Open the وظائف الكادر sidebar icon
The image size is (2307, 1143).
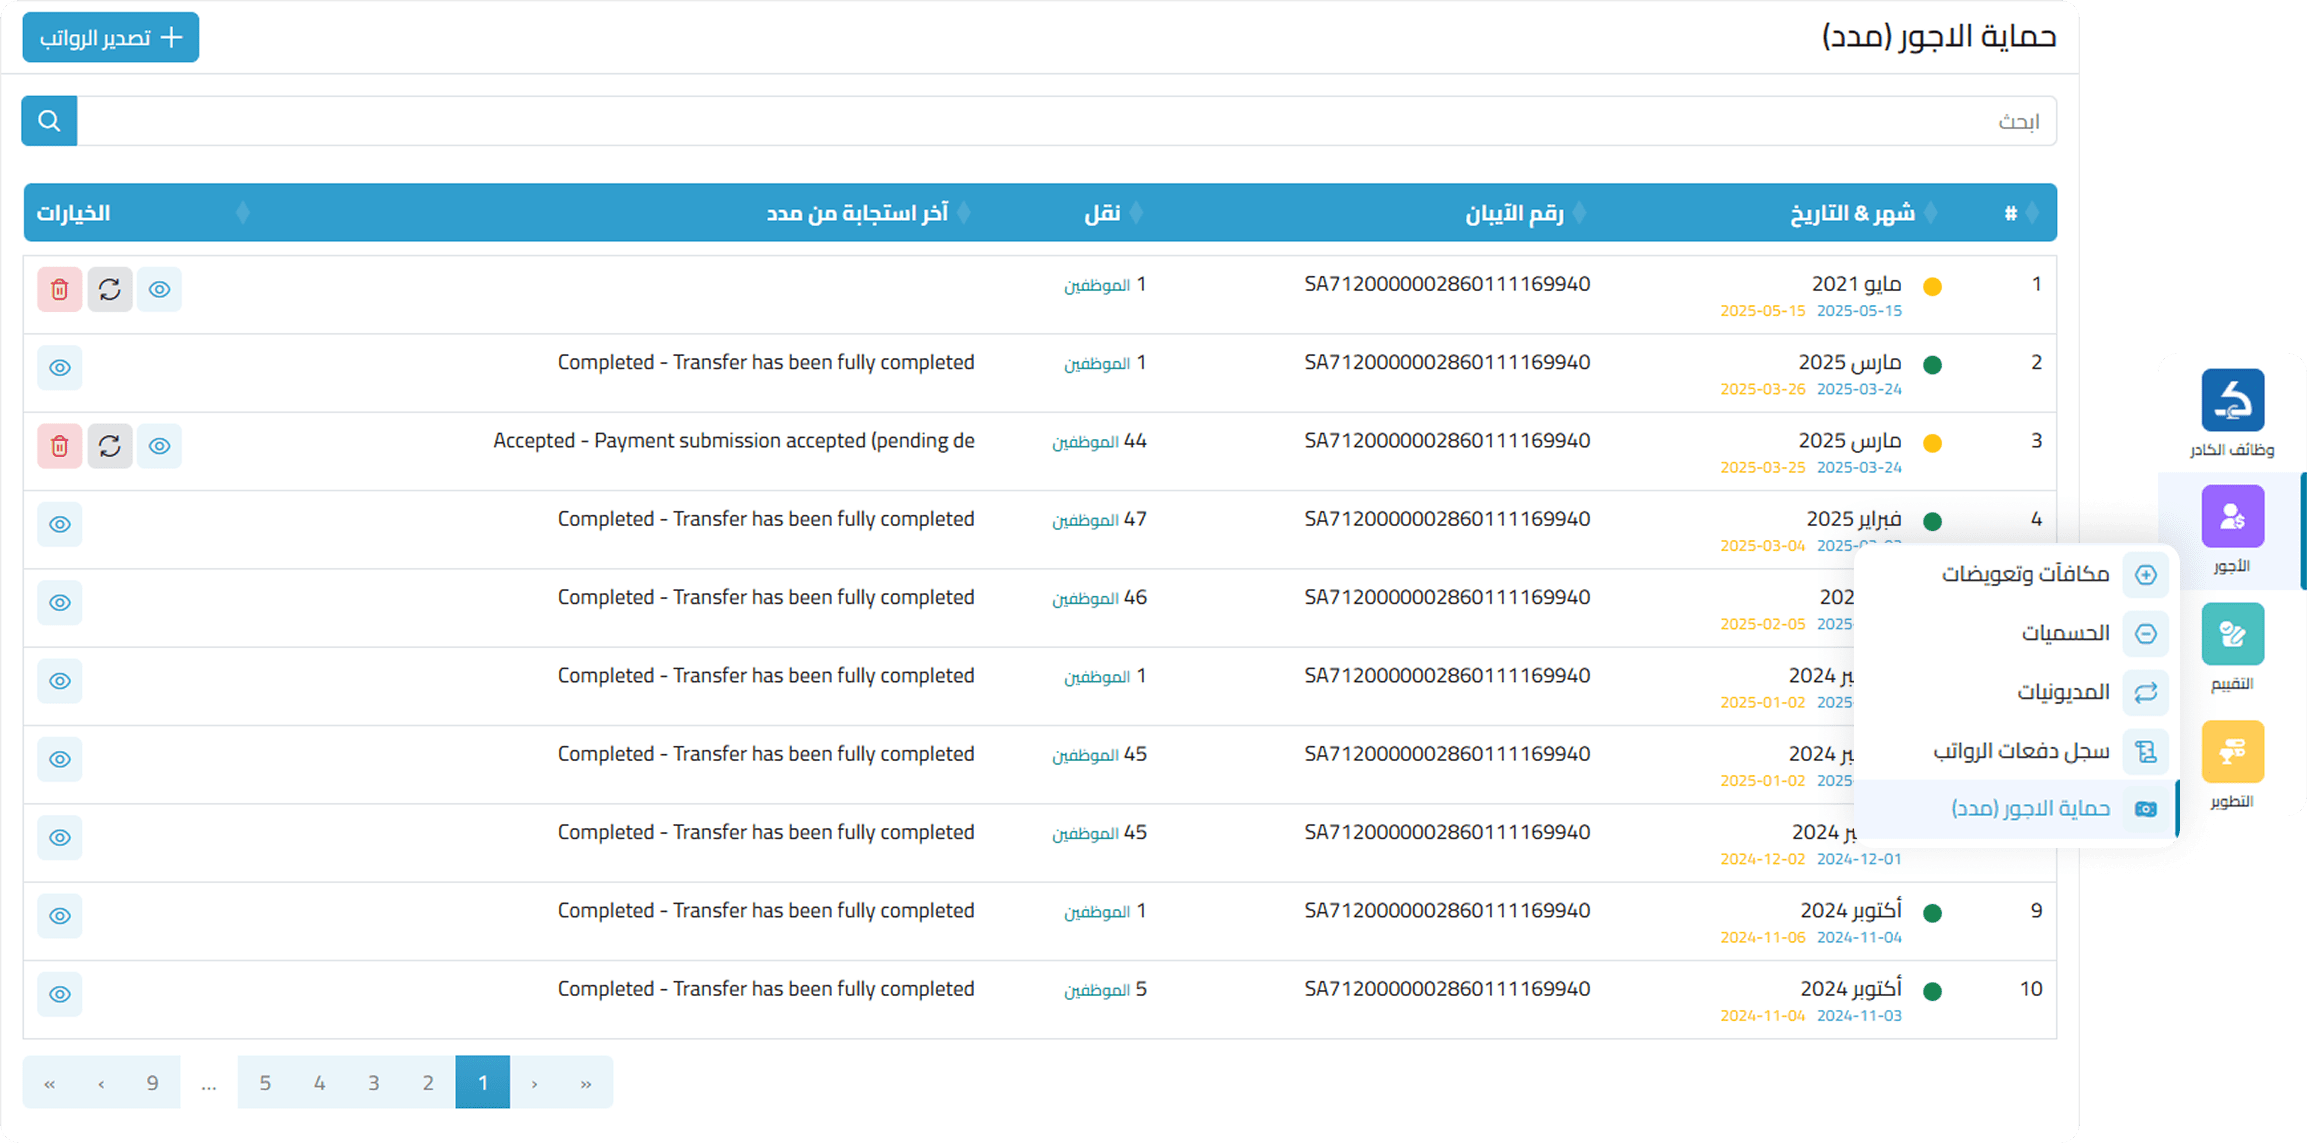(x=2232, y=400)
